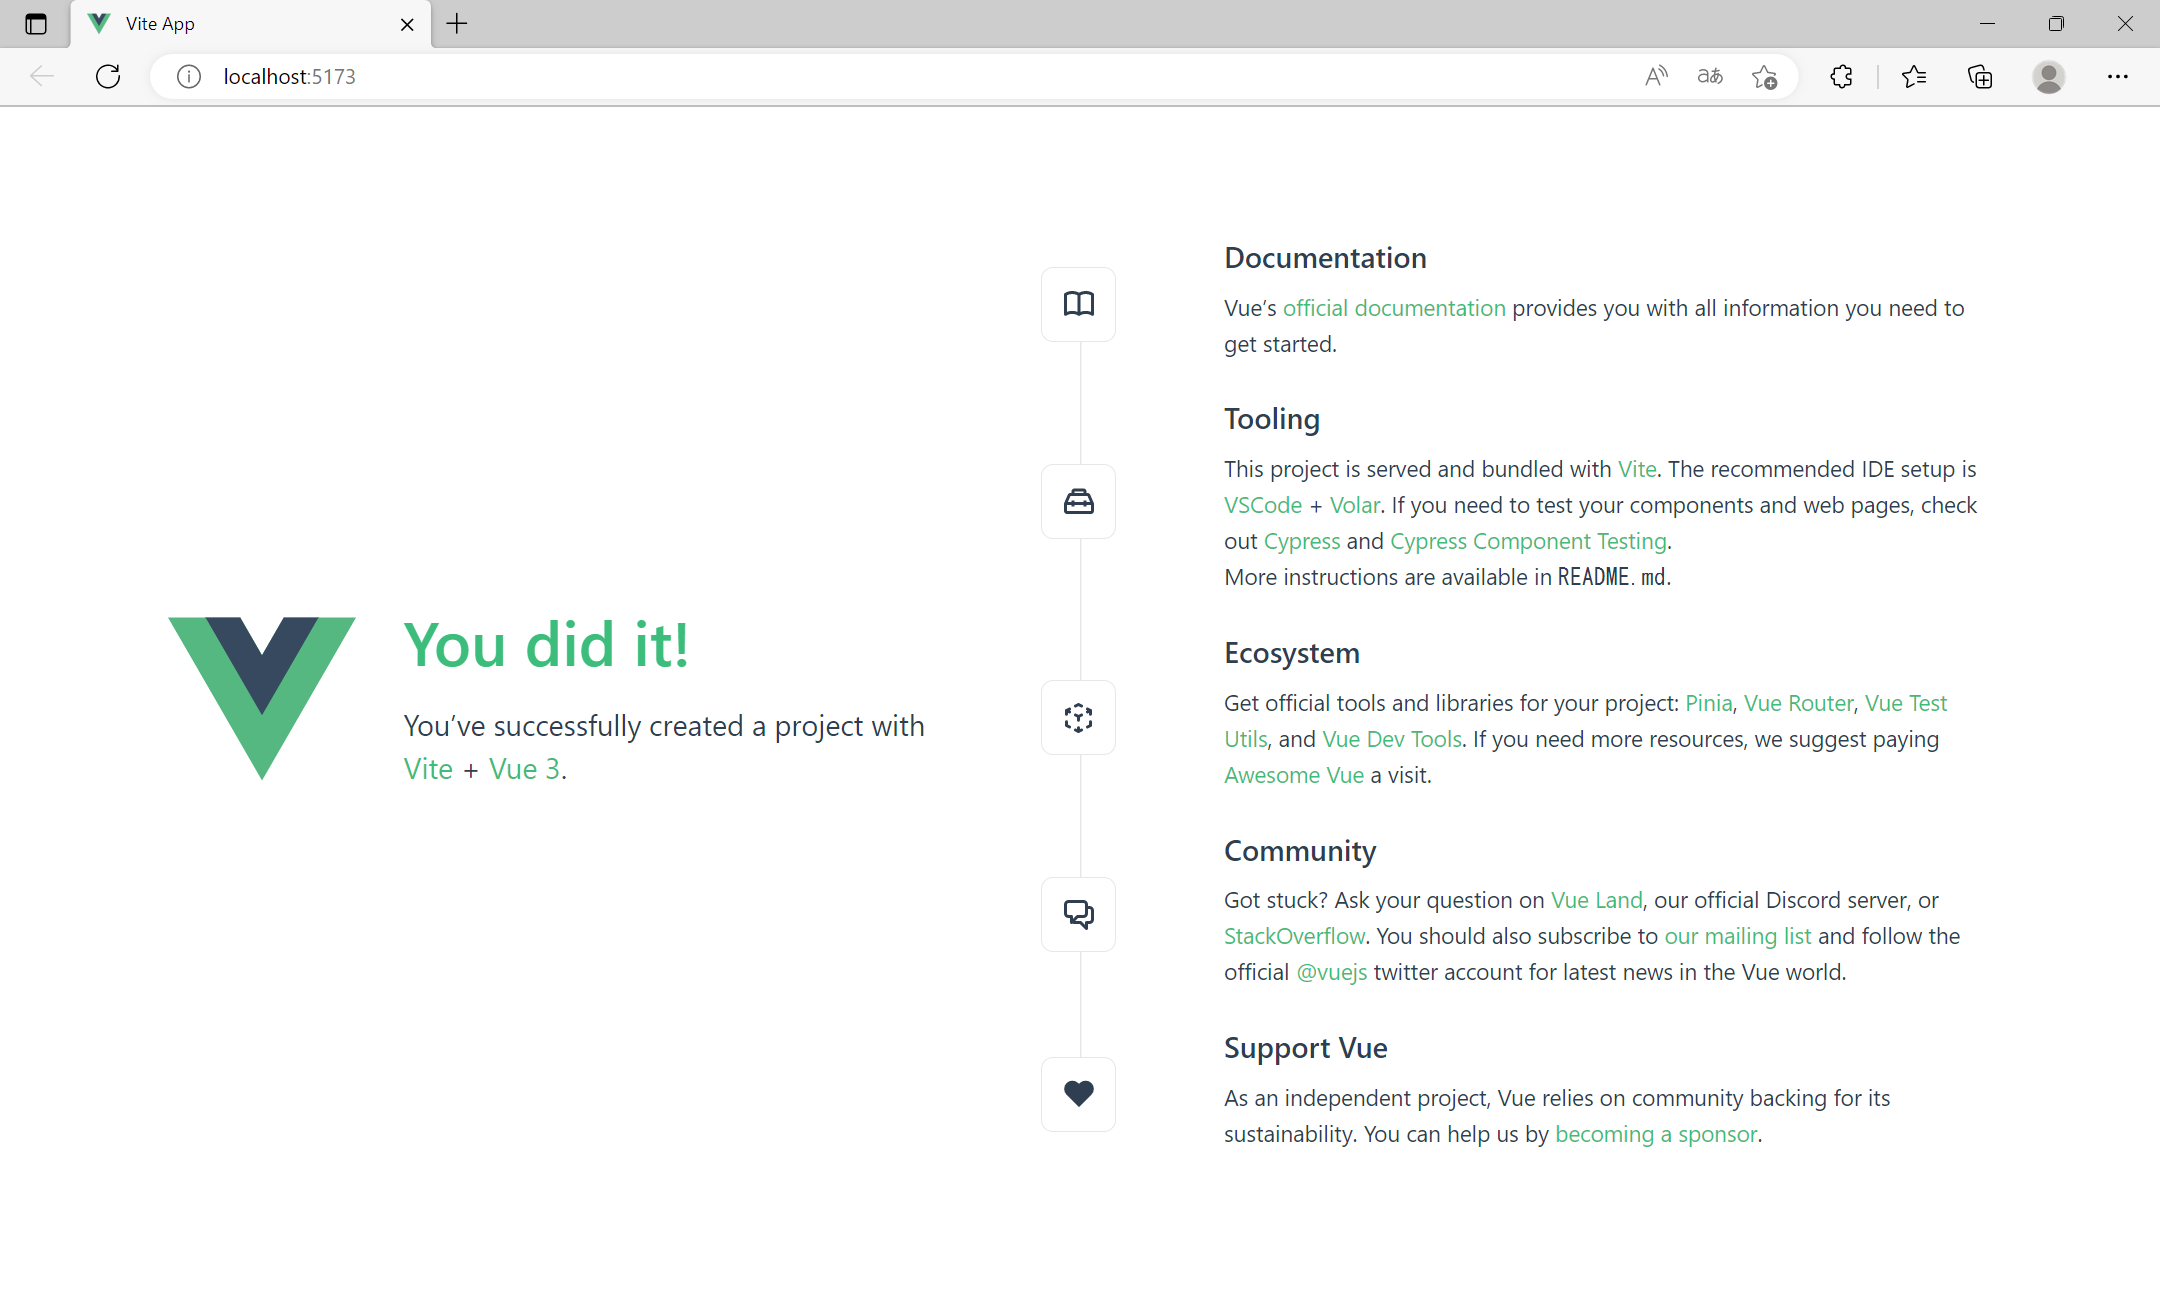Screen dimensions: 2160x1290
Task: Click the Ecosystem heading
Action: point(1292,653)
